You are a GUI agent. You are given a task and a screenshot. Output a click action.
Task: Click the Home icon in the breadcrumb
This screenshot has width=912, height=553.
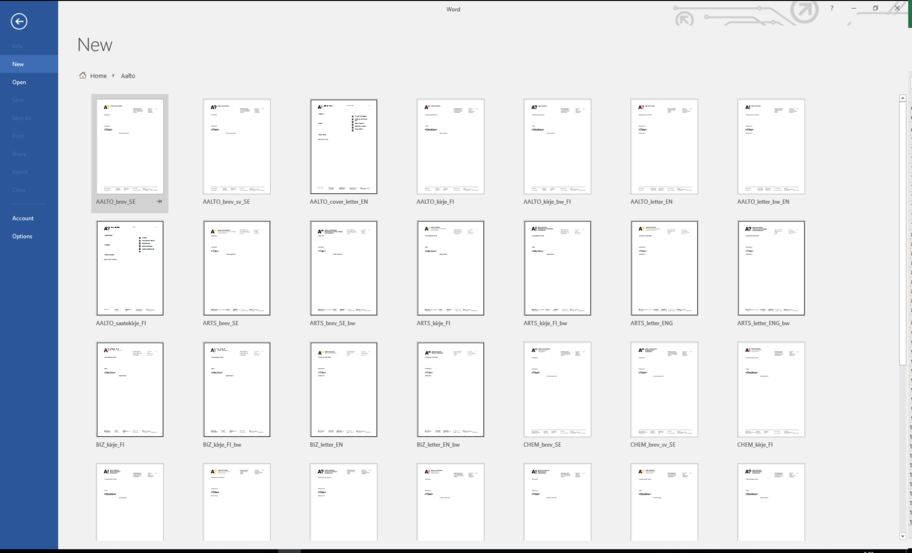click(83, 75)
